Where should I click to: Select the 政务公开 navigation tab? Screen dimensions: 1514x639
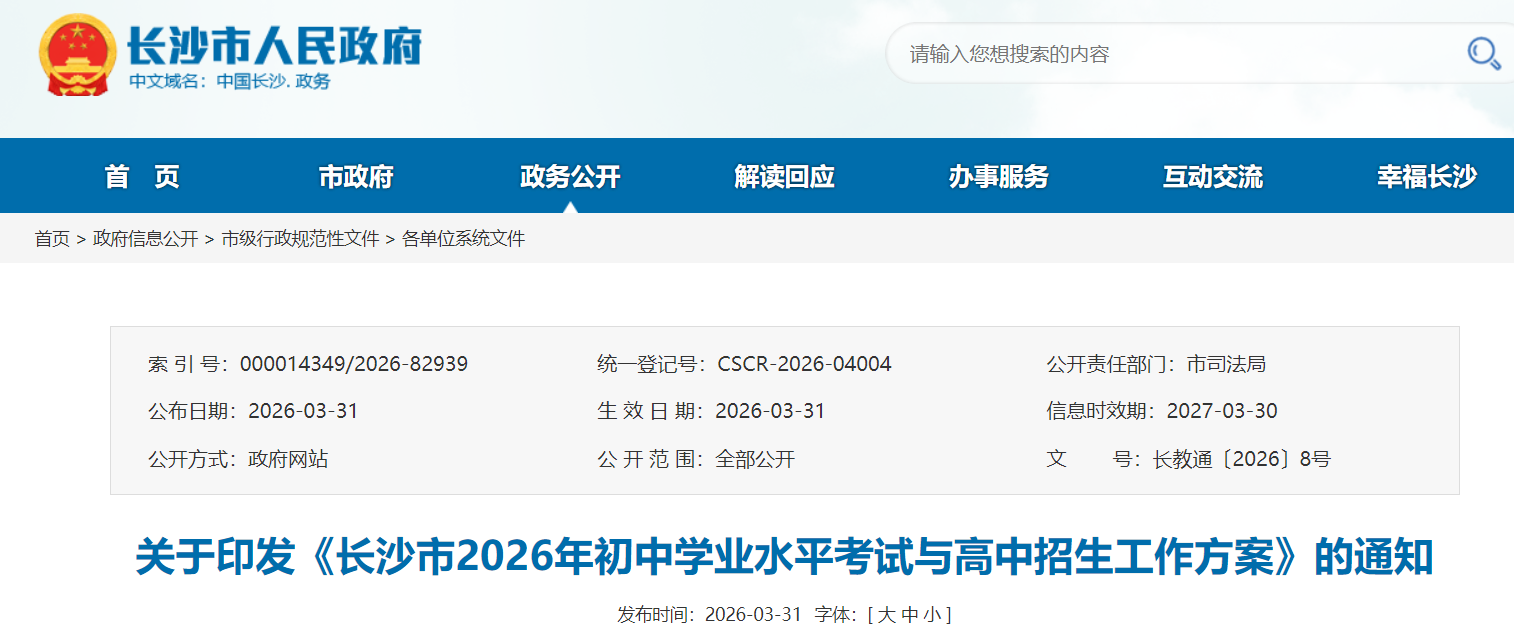570,177
